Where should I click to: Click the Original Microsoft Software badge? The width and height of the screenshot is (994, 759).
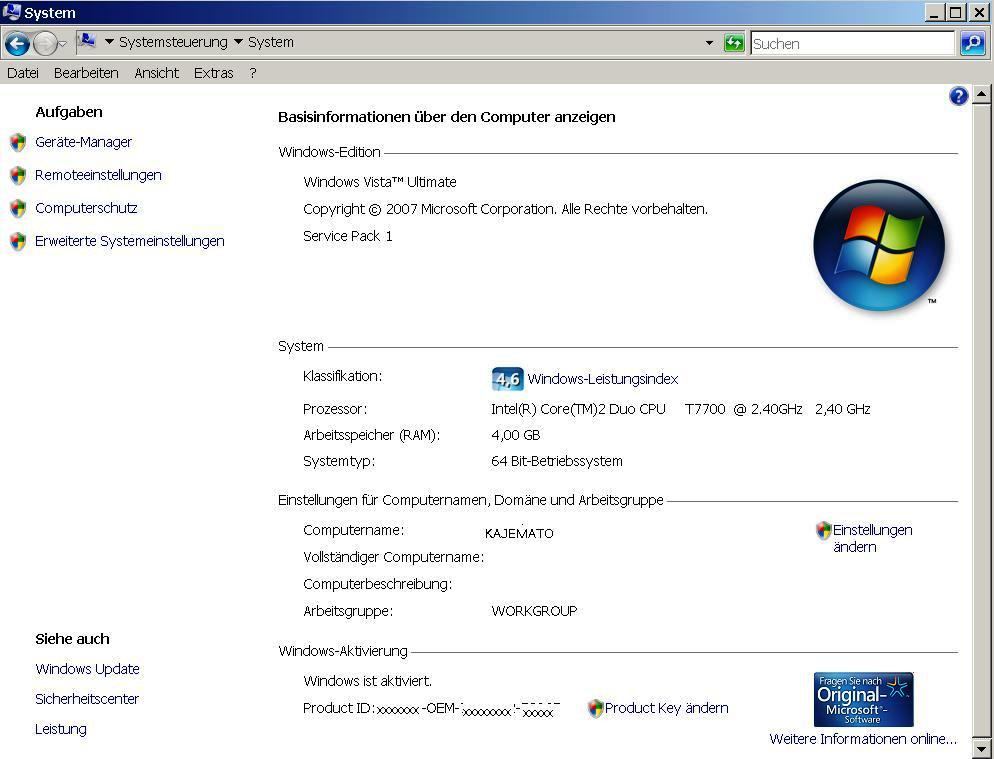[863, 699]
